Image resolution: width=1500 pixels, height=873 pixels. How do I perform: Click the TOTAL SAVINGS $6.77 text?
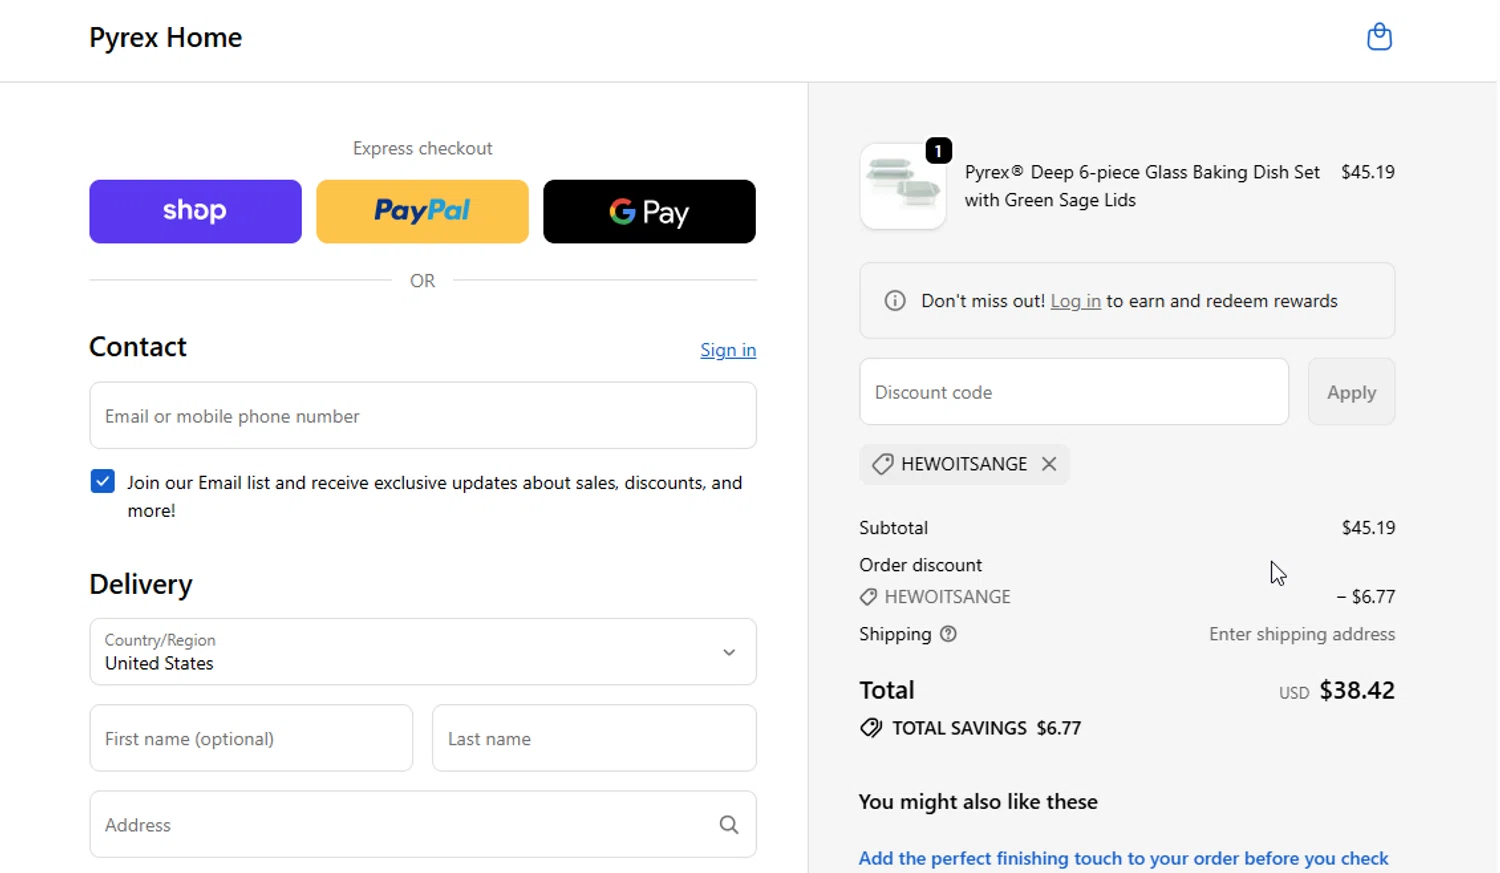point(986,728)
